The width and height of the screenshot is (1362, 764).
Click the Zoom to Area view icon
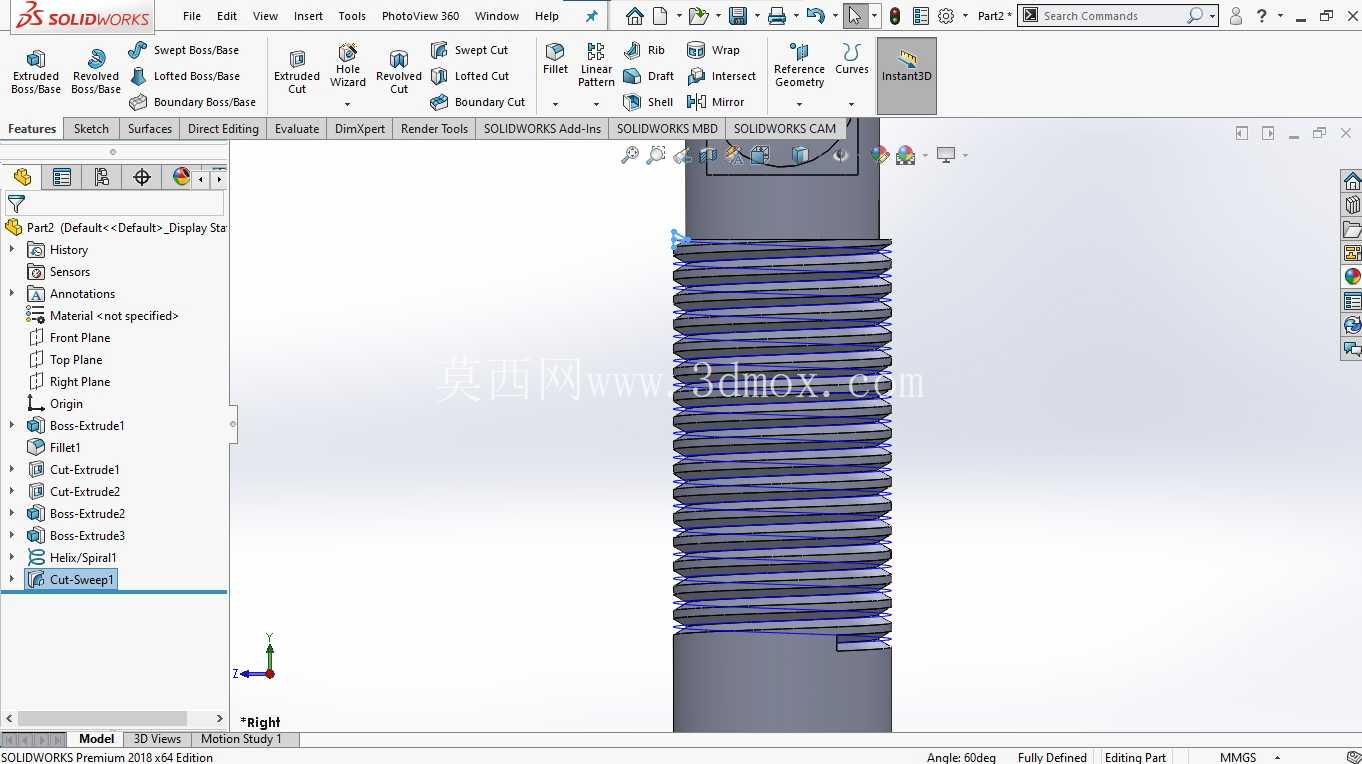coord(656,155)
